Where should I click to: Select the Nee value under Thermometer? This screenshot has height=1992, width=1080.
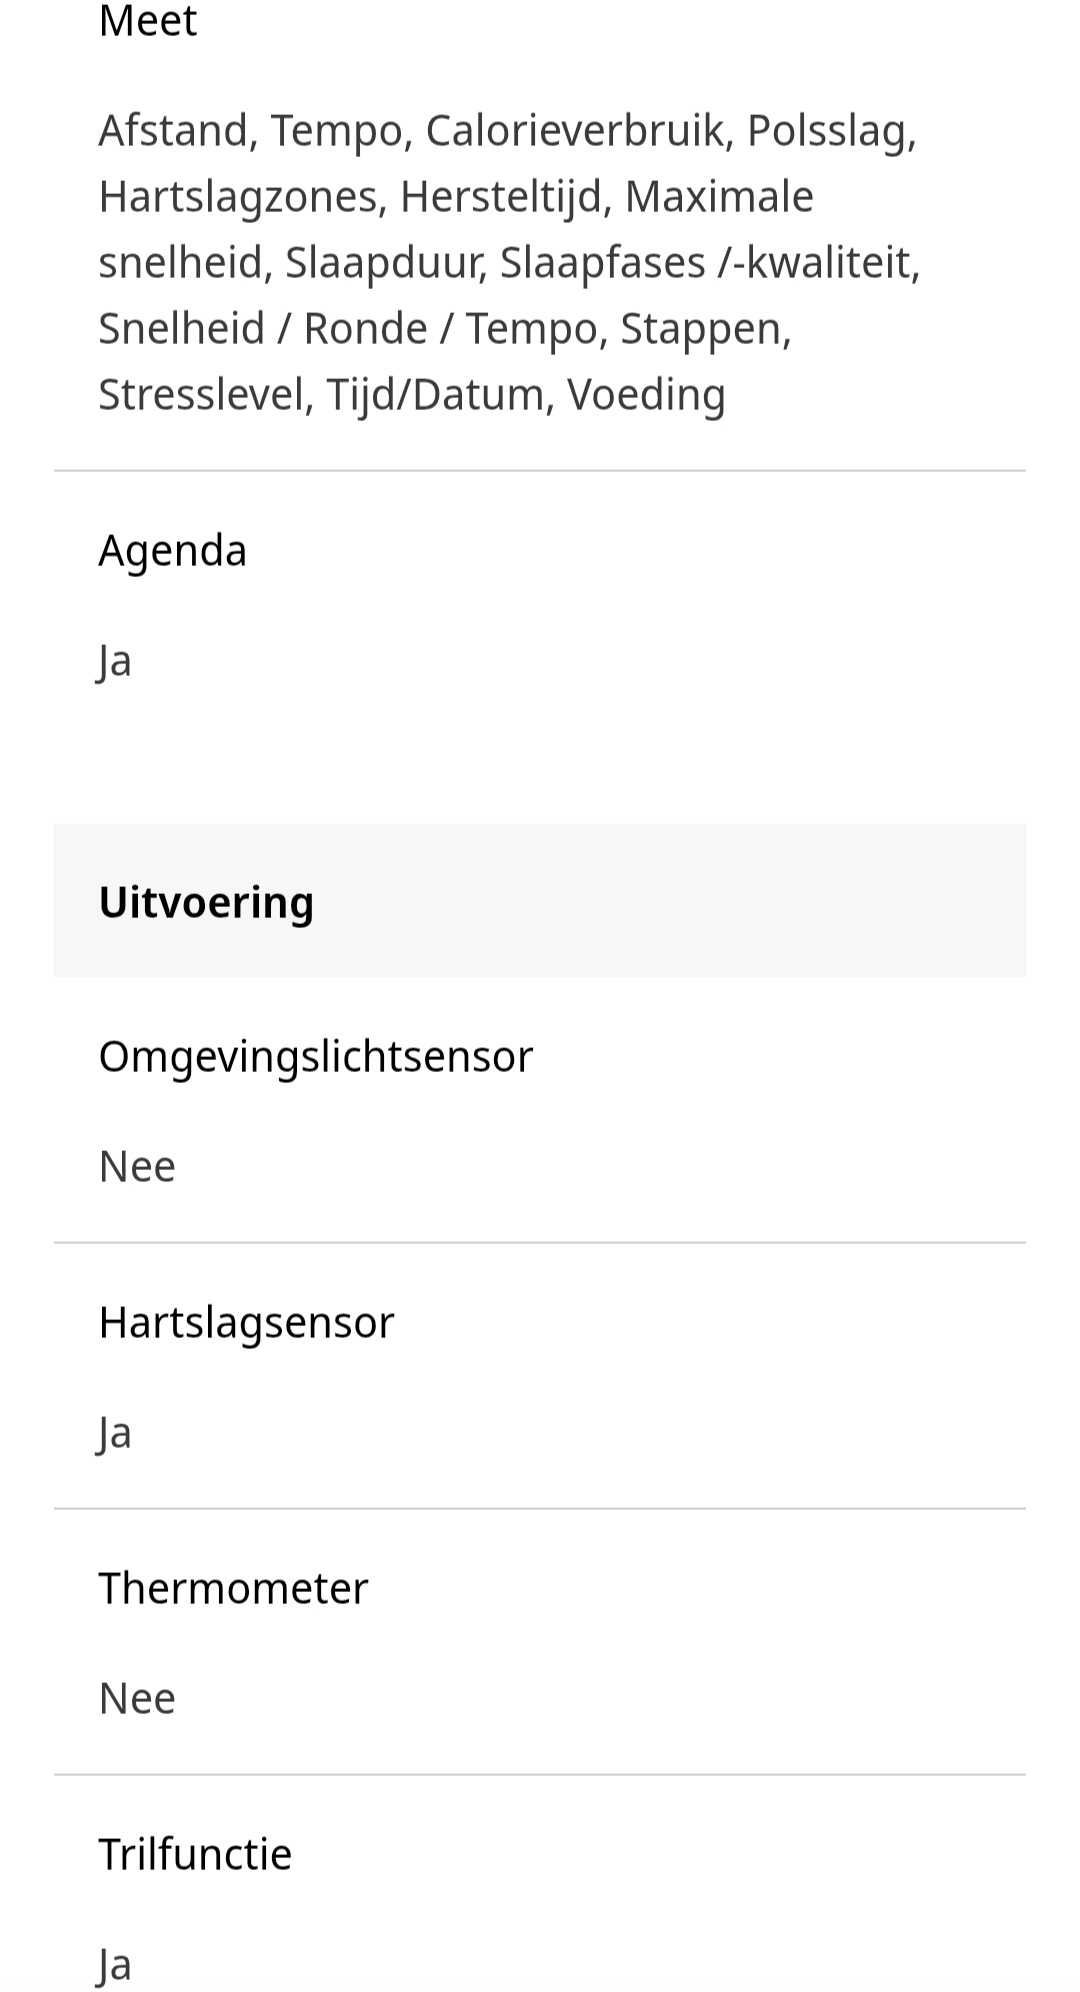(137, 1699)
